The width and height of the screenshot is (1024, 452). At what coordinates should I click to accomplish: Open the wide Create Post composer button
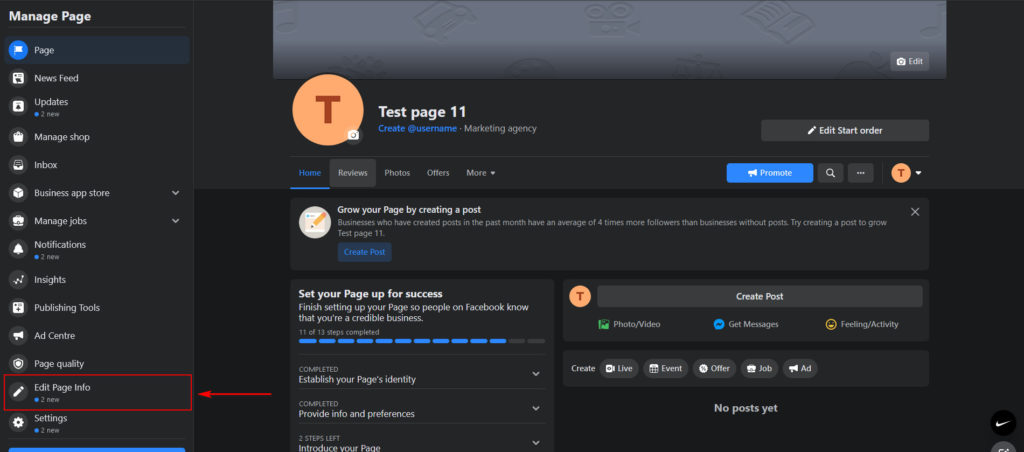coord(760,297)
